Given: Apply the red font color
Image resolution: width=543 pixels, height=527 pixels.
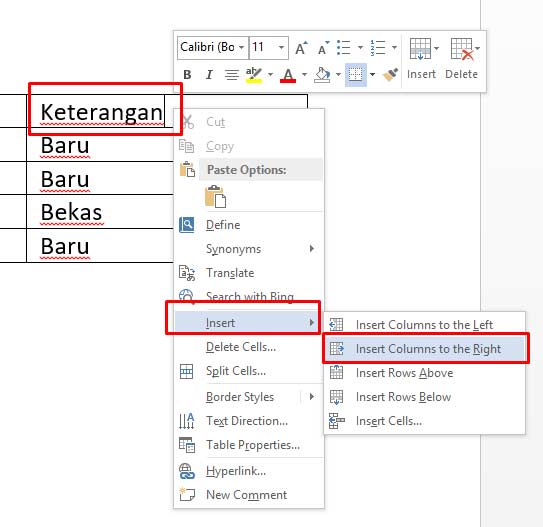Looking at the screenshot, I should [288, 75].
